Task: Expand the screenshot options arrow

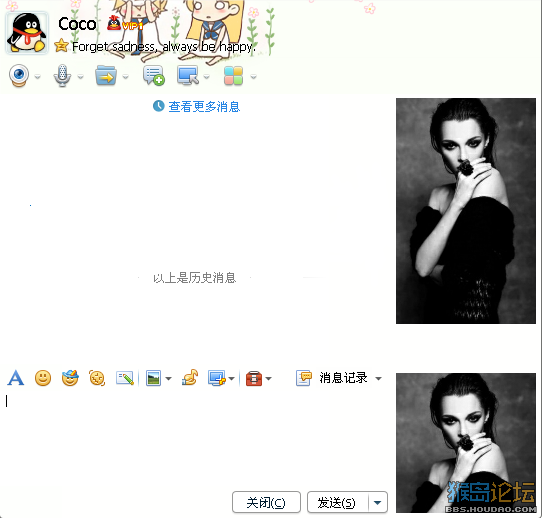Action: tap(232, 379)
